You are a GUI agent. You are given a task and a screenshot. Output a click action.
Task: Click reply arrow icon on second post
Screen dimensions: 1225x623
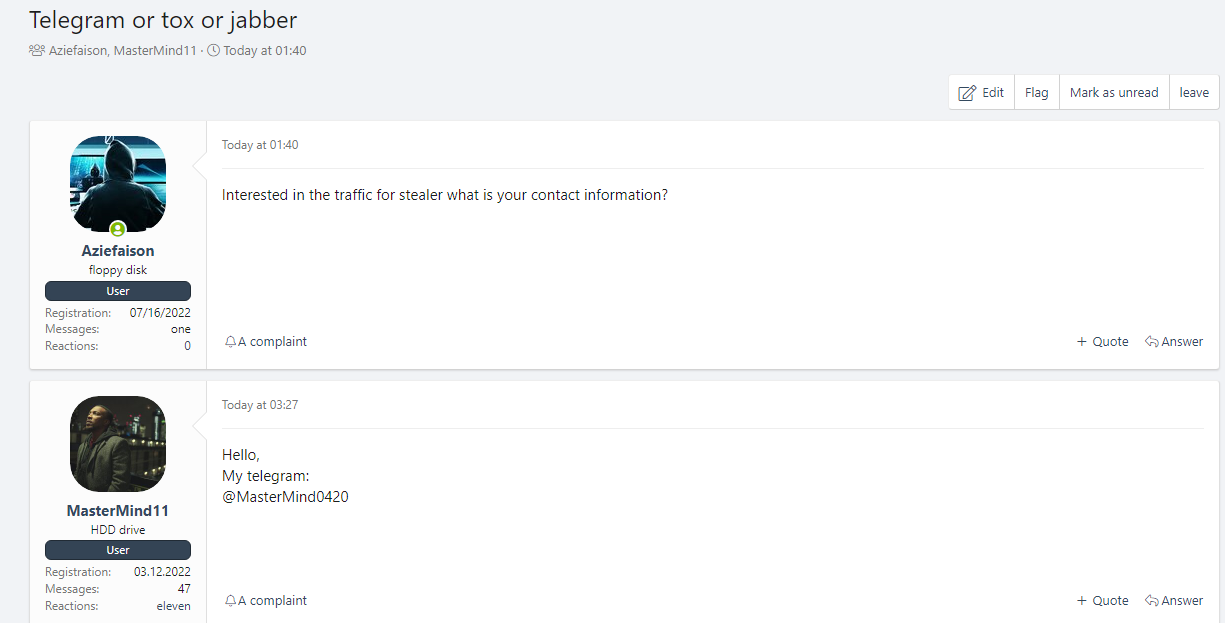coord(1151,601)
